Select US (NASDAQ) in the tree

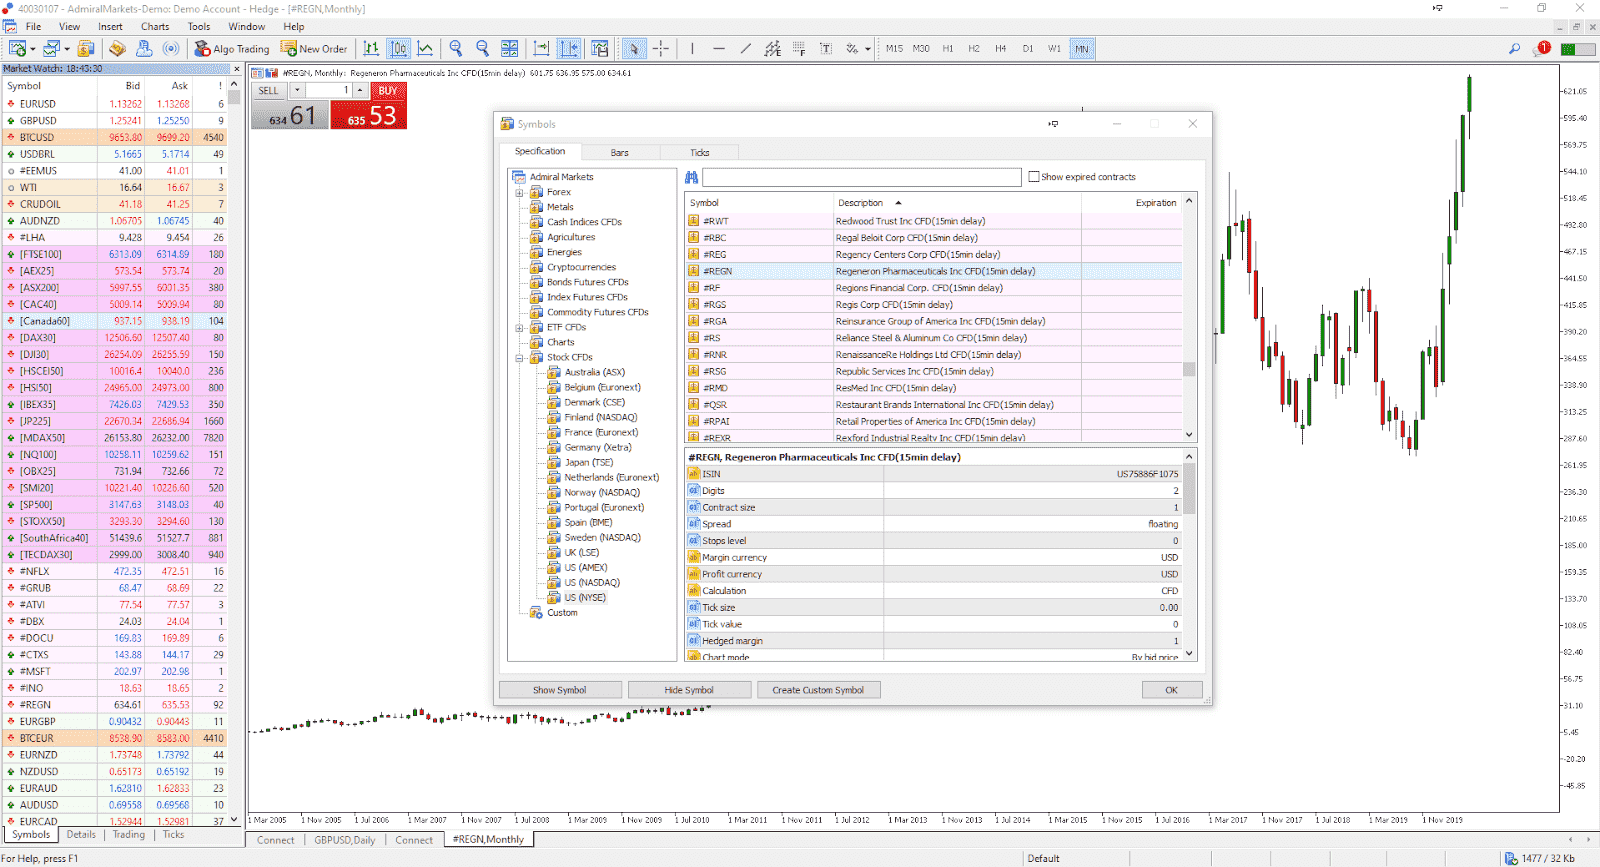[592, 582]
